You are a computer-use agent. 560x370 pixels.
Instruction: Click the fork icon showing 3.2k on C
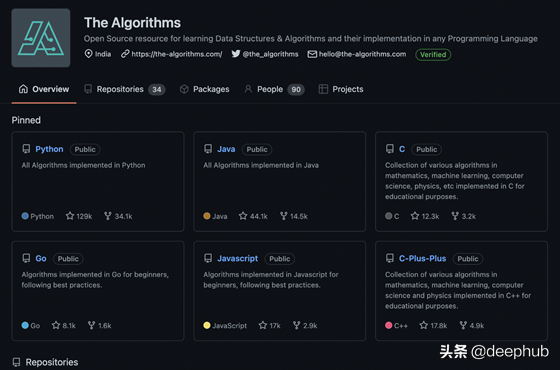point(455,216)
